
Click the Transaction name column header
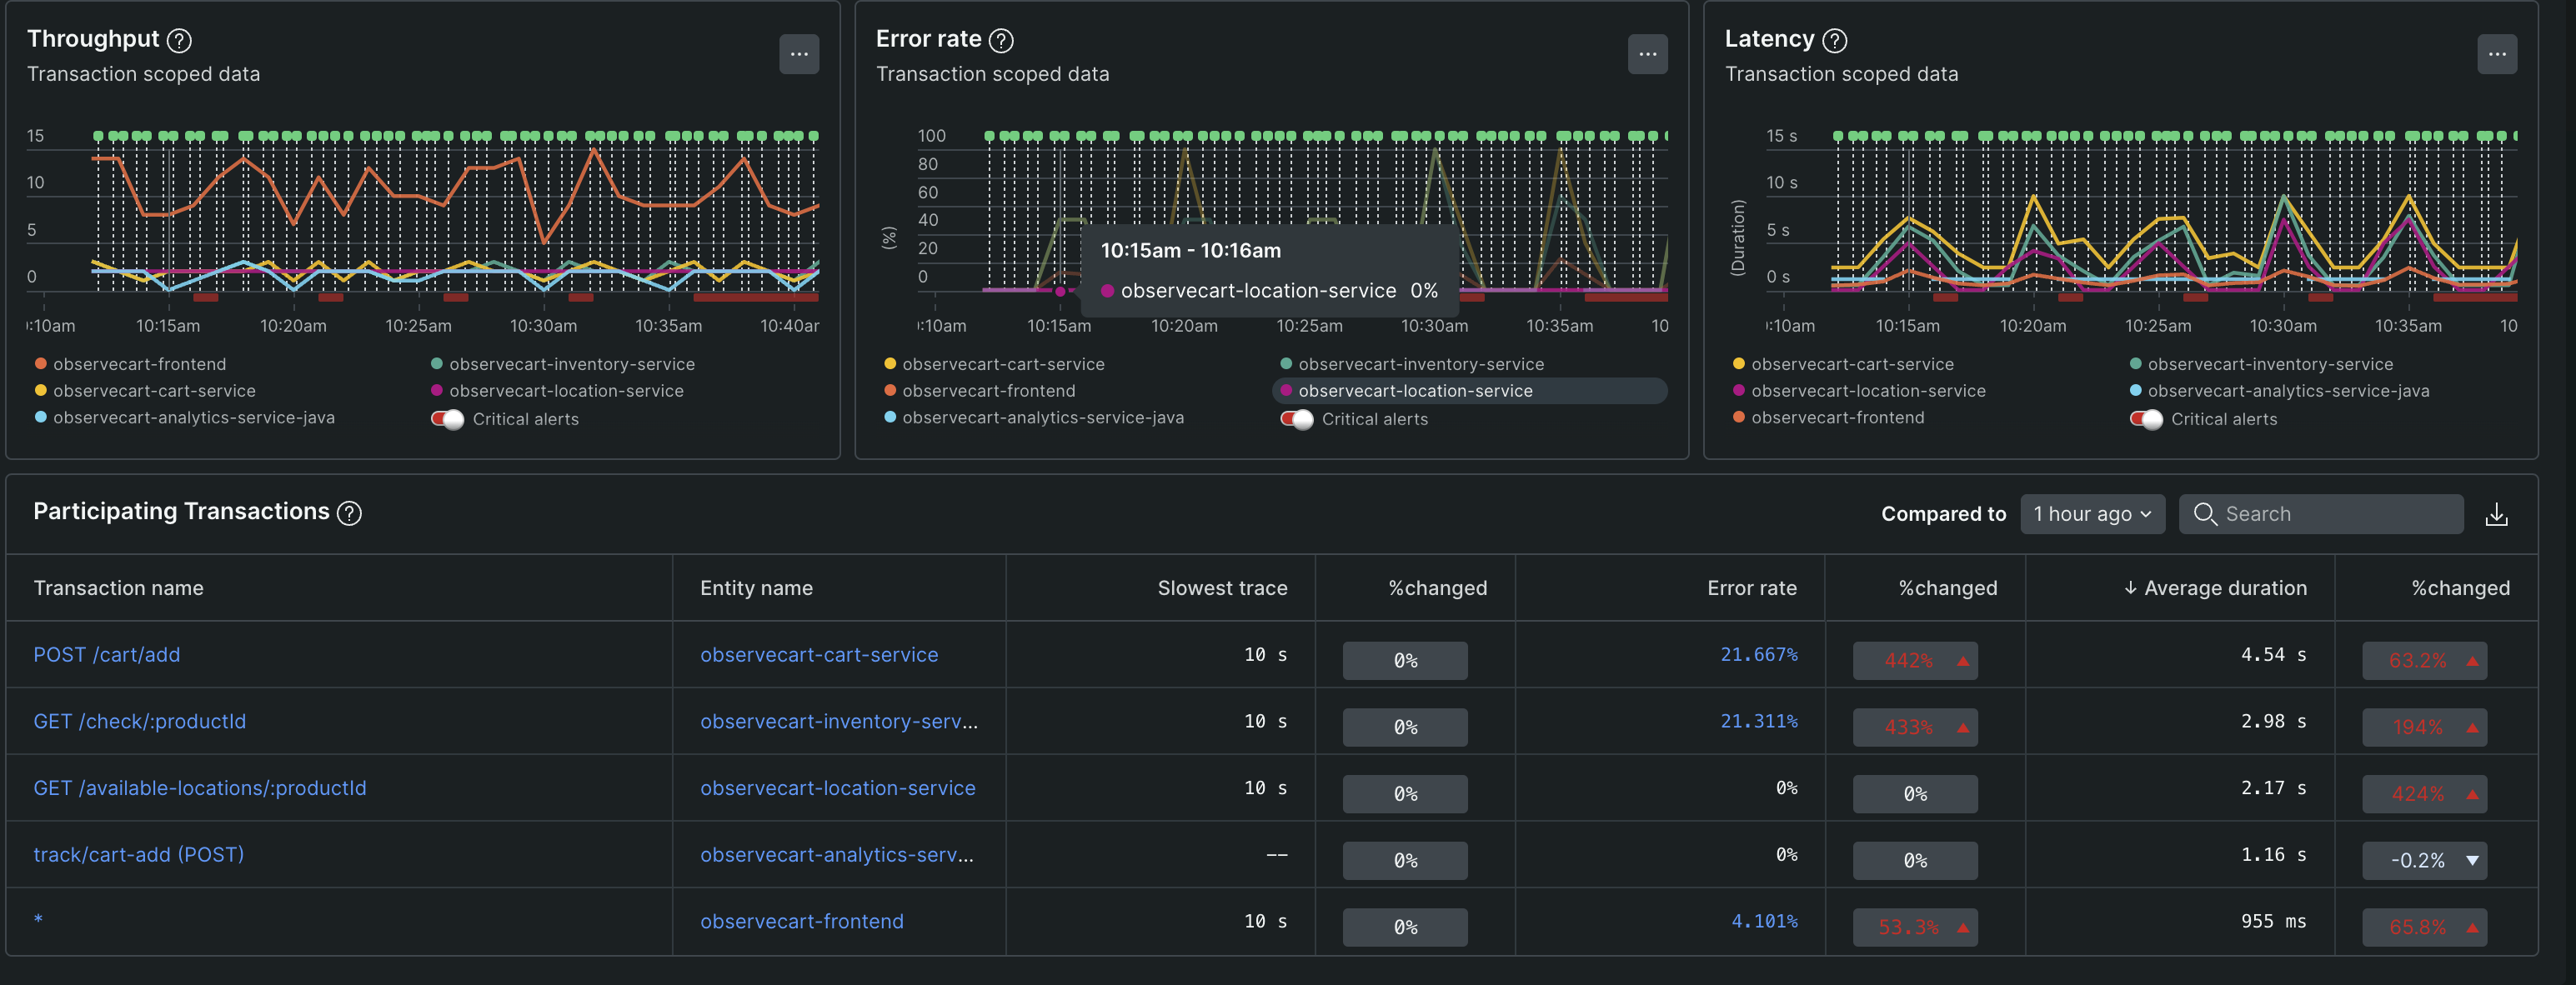coord(118,588)
